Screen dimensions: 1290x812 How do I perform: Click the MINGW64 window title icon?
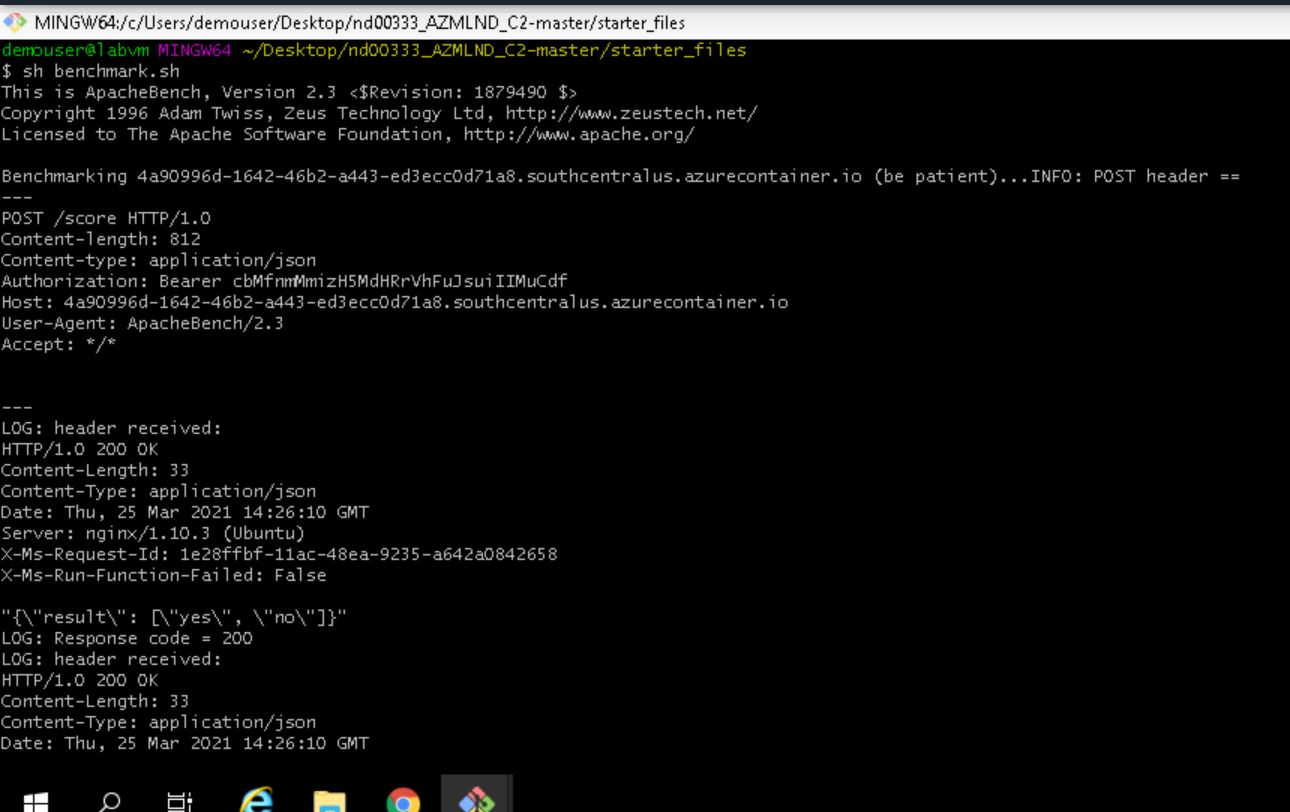[x=16, y=22]
